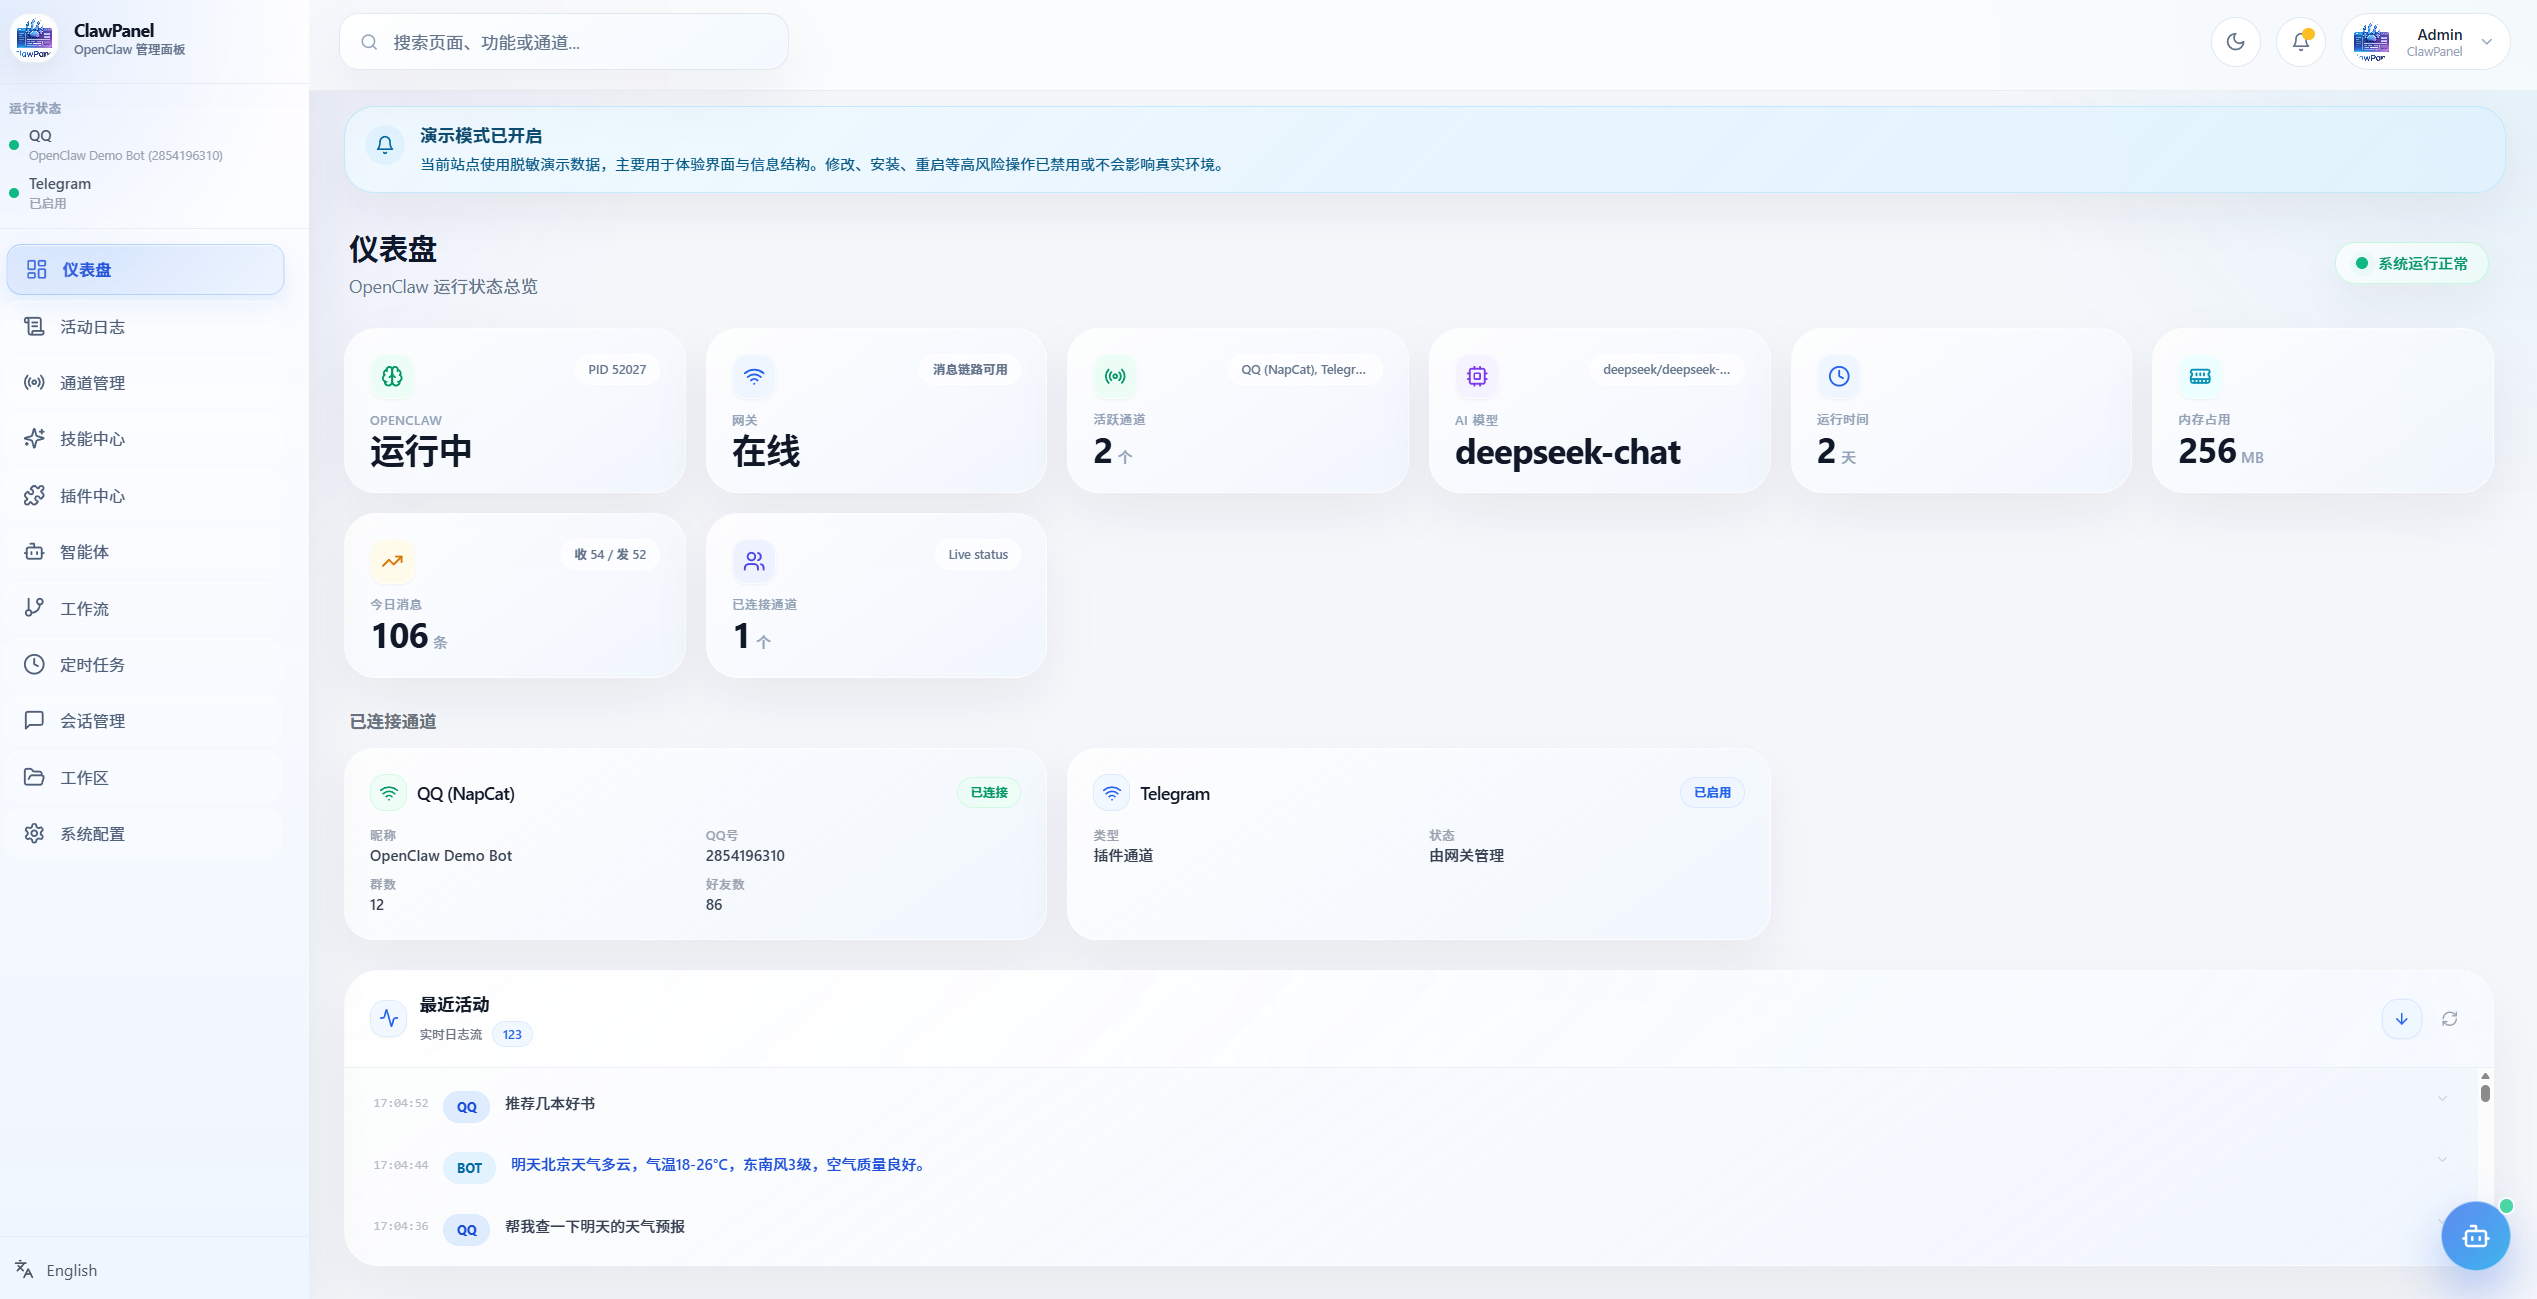Image resolution: width=2537 pixels, height=1299 pixels.
Task: Click the scroll-to-bottom arrow in recent activity
Action: point(2401,1019)
